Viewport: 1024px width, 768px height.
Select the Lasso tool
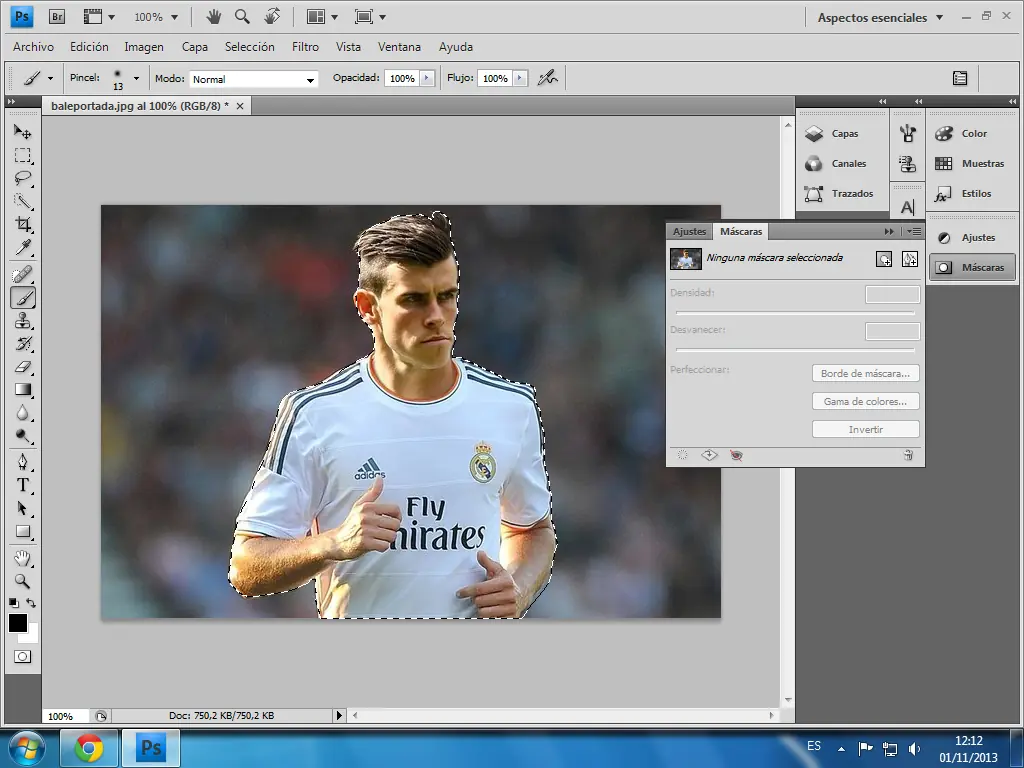coord(23,178)
